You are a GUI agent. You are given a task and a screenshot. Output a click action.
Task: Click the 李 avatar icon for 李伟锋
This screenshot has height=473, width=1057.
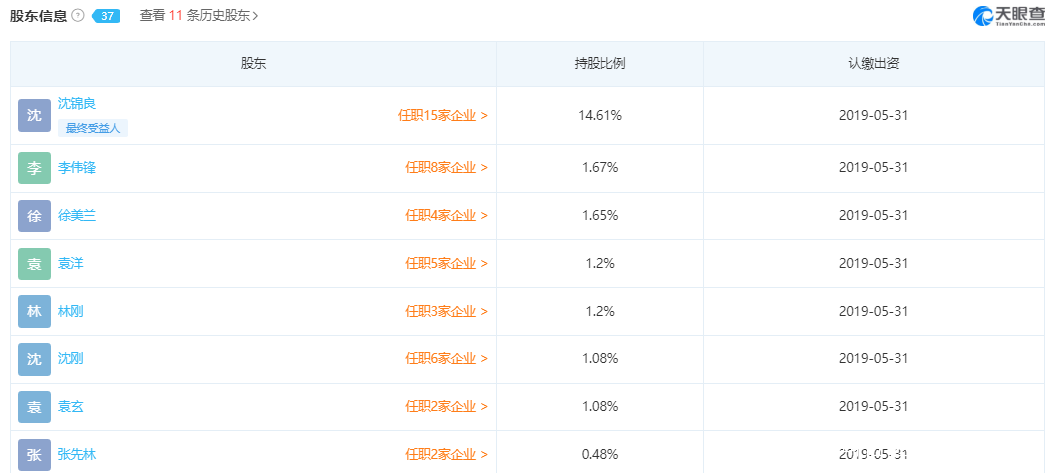(34, 168)
